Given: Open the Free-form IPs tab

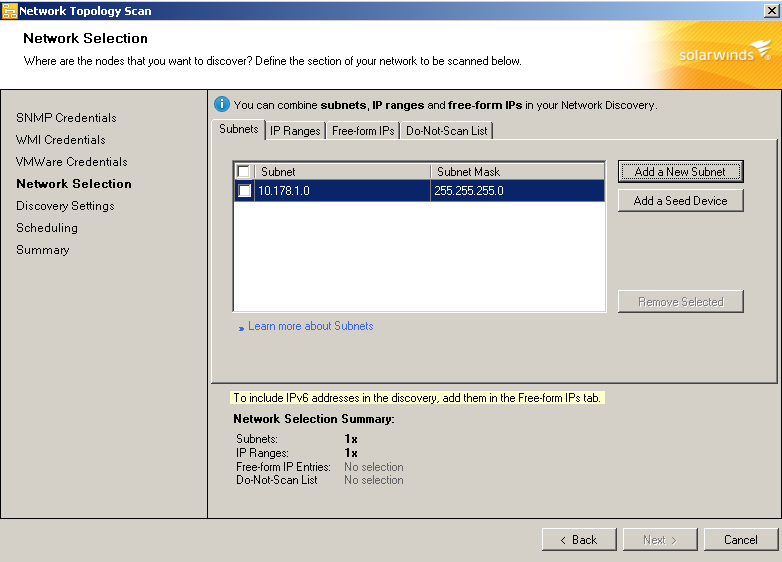Looking at the screenshot, I should pyautogui.click(x=363, y=131).
